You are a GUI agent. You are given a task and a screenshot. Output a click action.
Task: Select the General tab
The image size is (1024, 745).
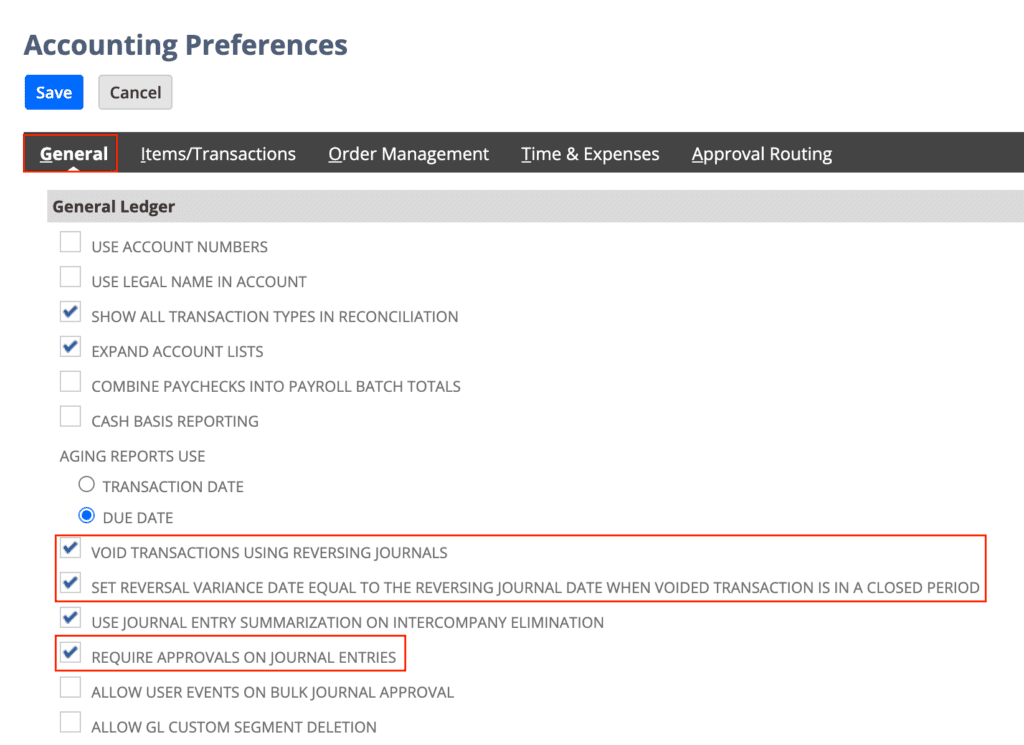[74, 154]
